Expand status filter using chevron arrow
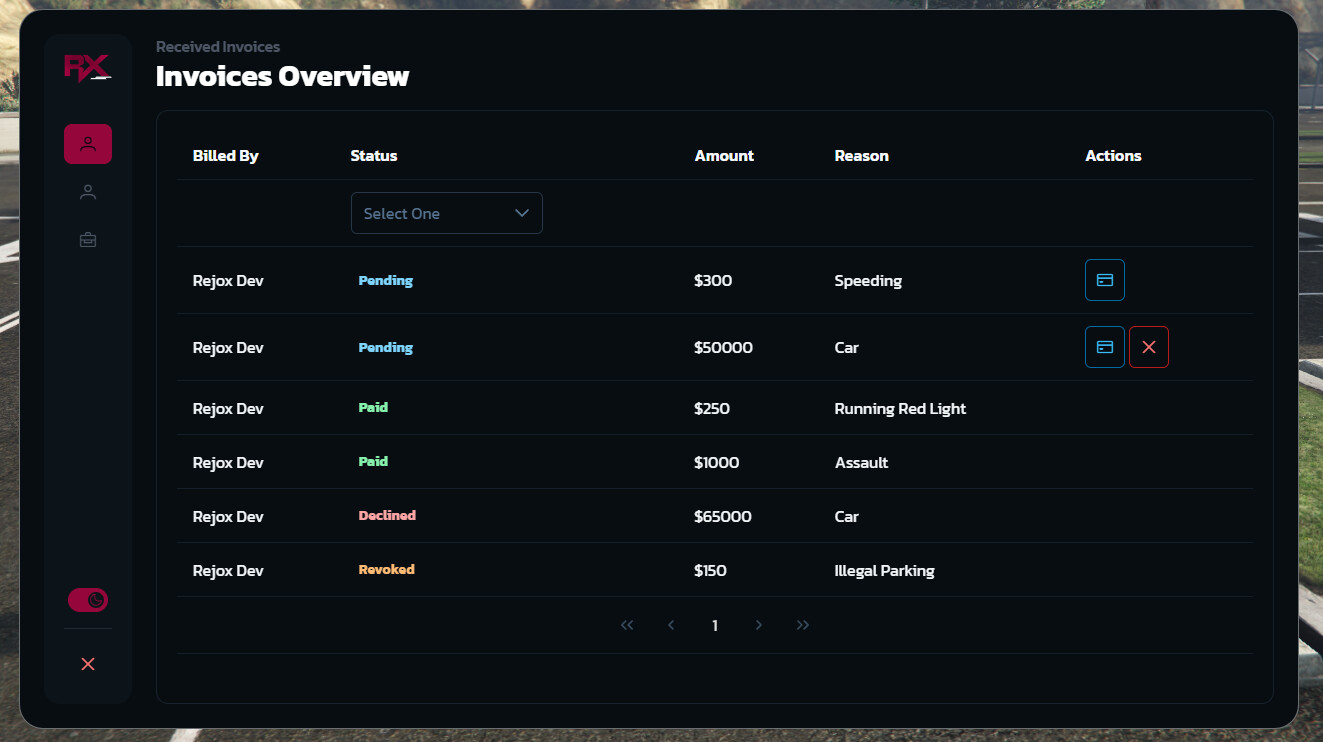Viewport: 1323px width, 742px height. click(521, 213)
